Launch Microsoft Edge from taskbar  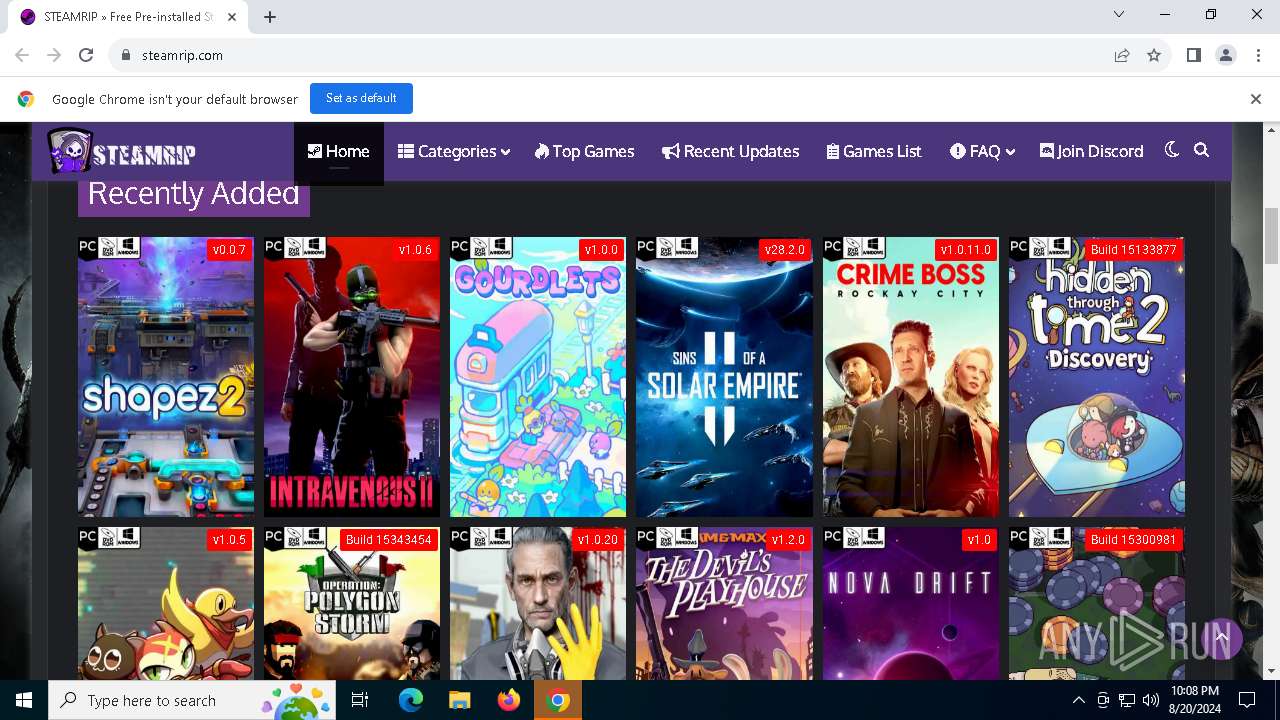click(411, 700)
